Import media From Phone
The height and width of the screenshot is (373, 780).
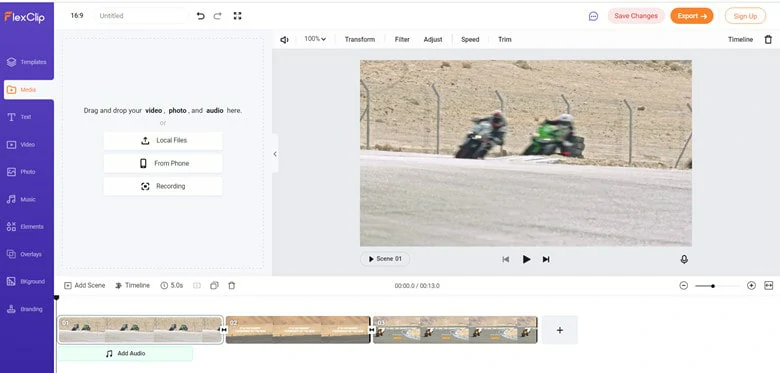click(x=163, y=164)
